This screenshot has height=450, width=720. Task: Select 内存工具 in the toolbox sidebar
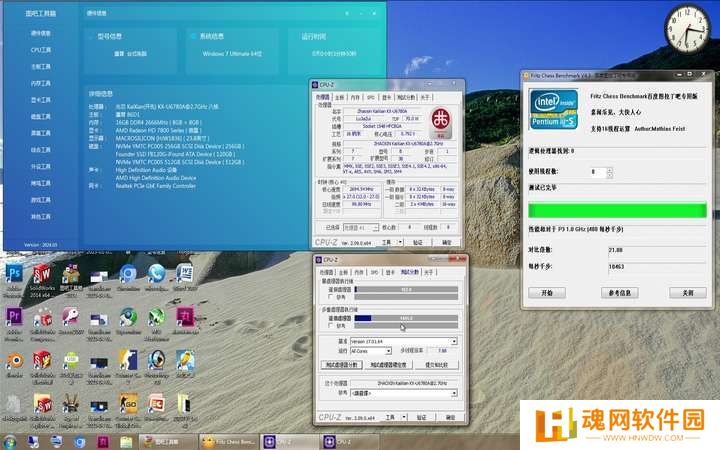pos(41,83)
